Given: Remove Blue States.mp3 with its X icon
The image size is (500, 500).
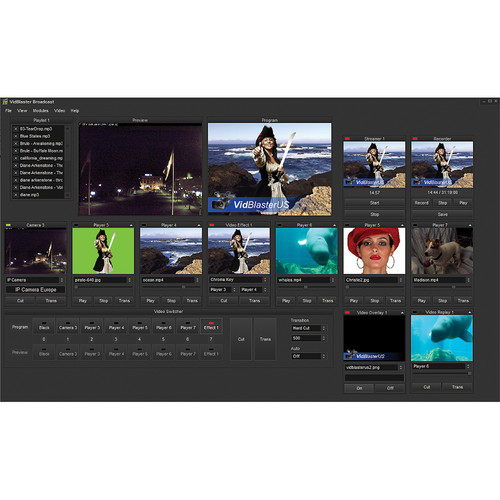Looking at the screenshot, I should coord(15,136).
